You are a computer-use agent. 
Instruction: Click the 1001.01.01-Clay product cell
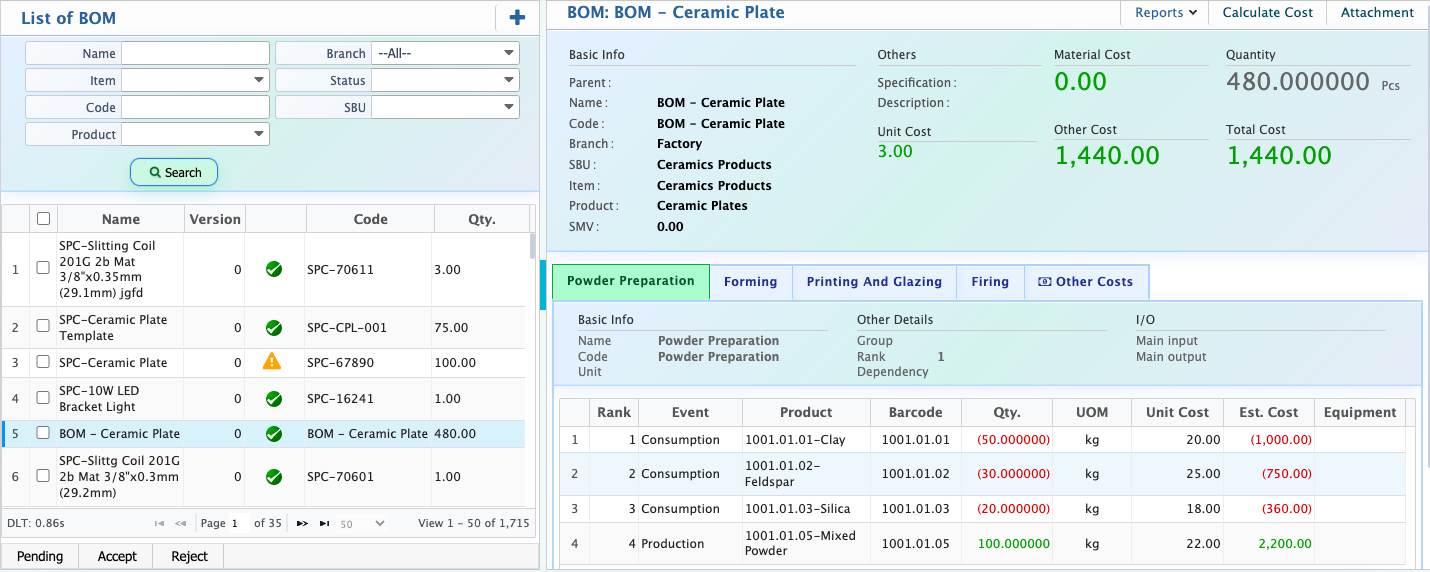click(x=806, y=440)
